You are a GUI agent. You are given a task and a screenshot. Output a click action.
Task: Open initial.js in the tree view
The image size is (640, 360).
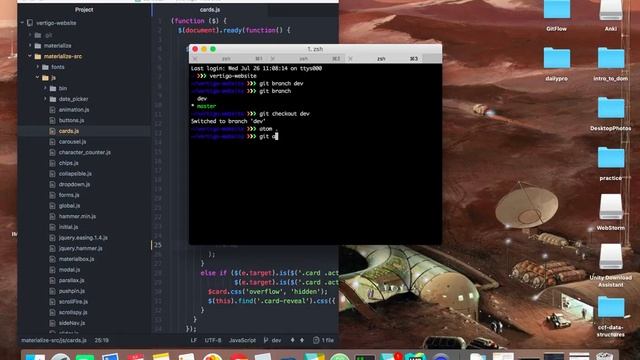point(68,227)
